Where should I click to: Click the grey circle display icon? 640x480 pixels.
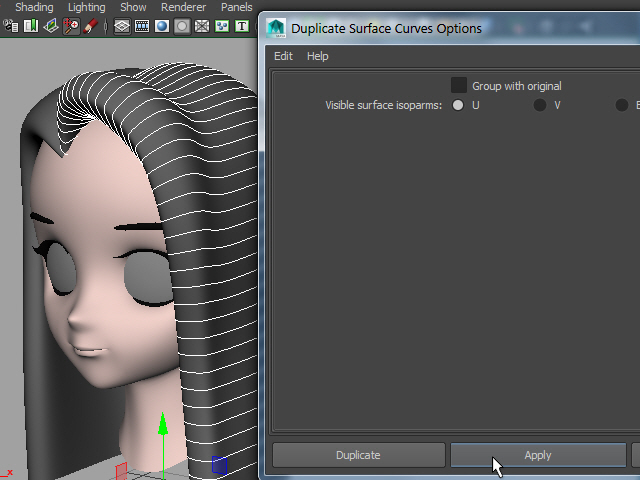coord(181,26)
